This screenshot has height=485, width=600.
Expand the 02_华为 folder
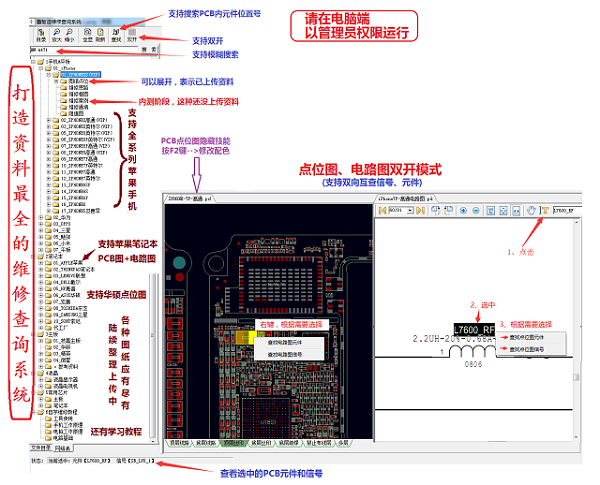point(41,217)
